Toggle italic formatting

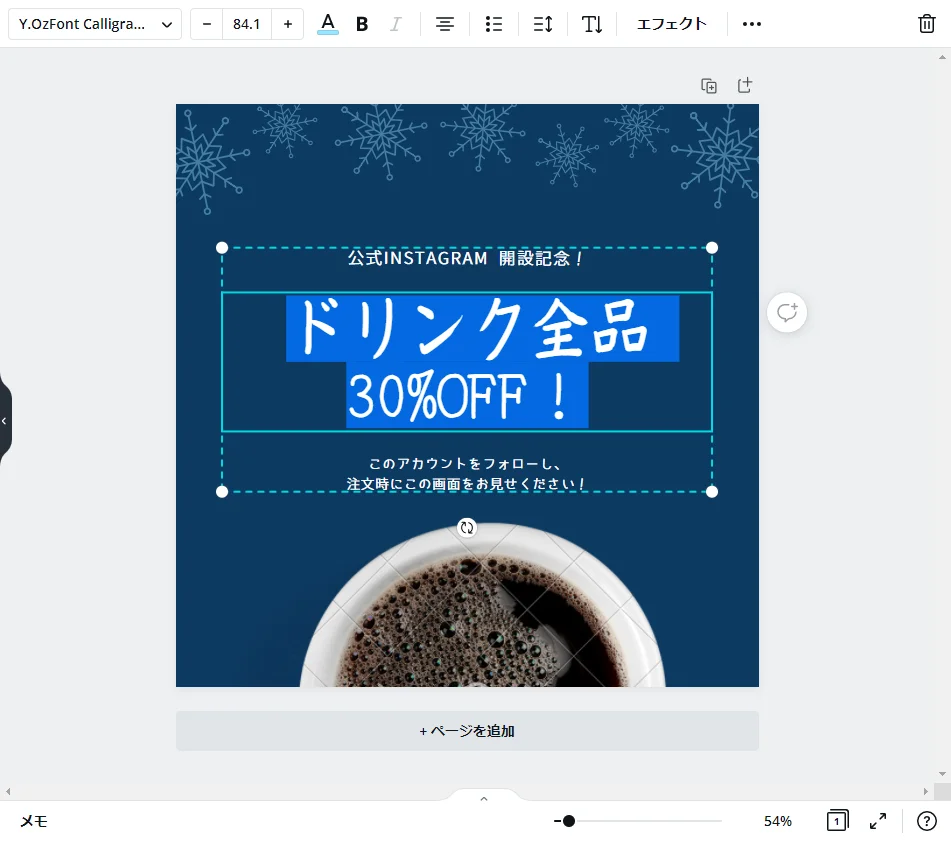[395, 24]
